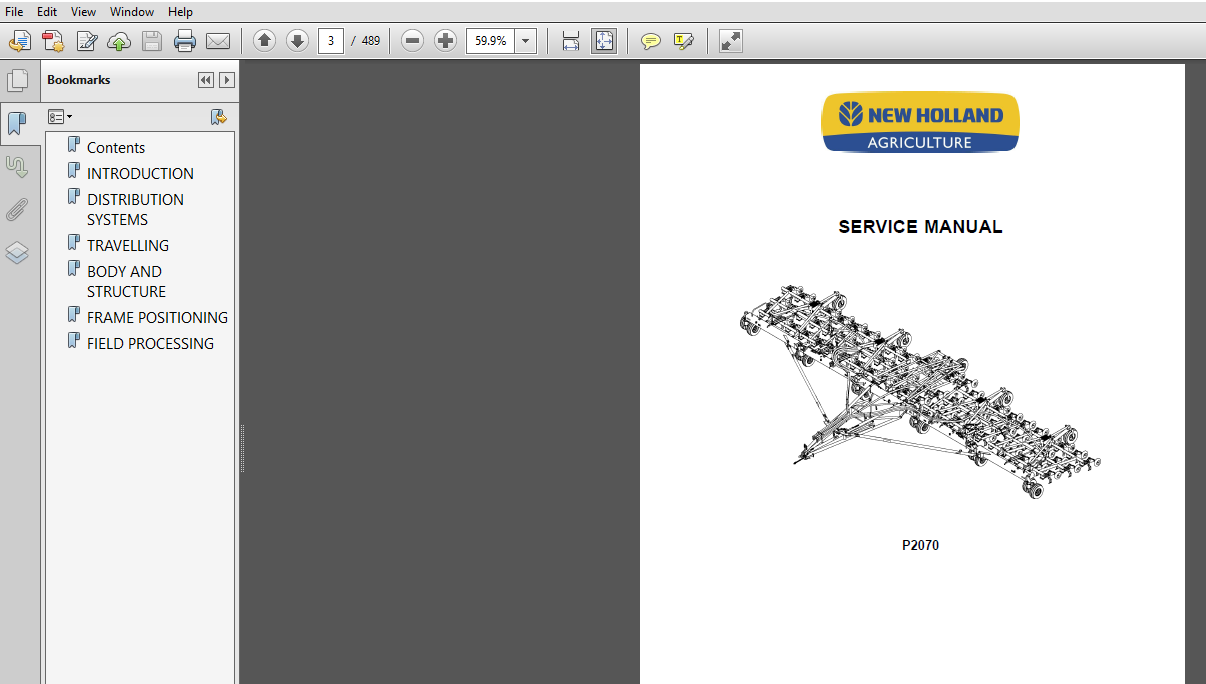Go to next page with down arrow
The image size is (1206, 684).
(297, 41)
